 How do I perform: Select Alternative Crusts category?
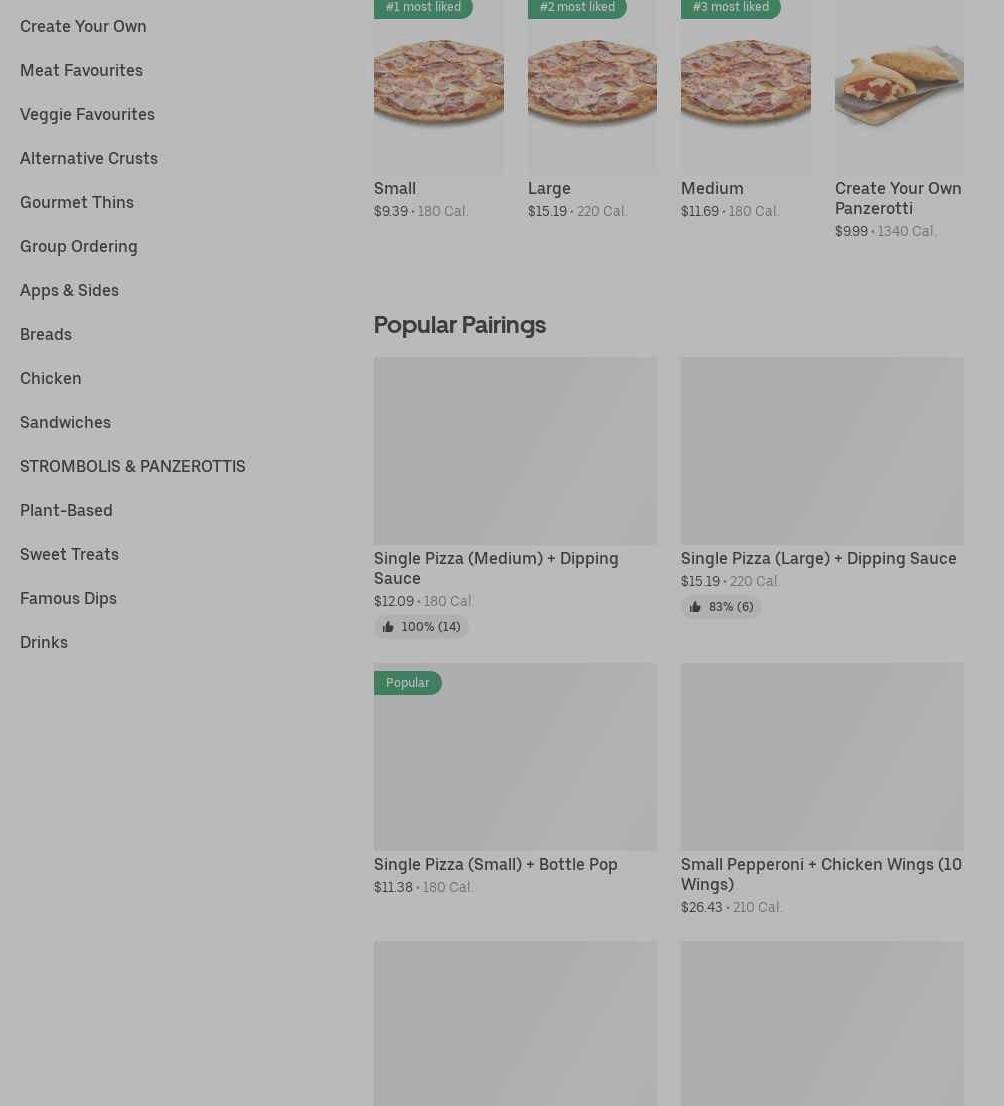pyautogui.click(x=89, y=158)
